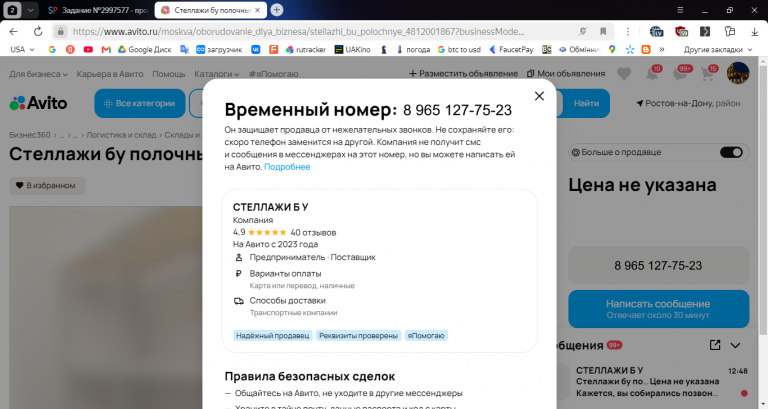Image resolution: width=768 pixels, height=409 pixels.
Task: Open the 'Логистика и склад' breadcrumb
Action: (x=121, y=135)
